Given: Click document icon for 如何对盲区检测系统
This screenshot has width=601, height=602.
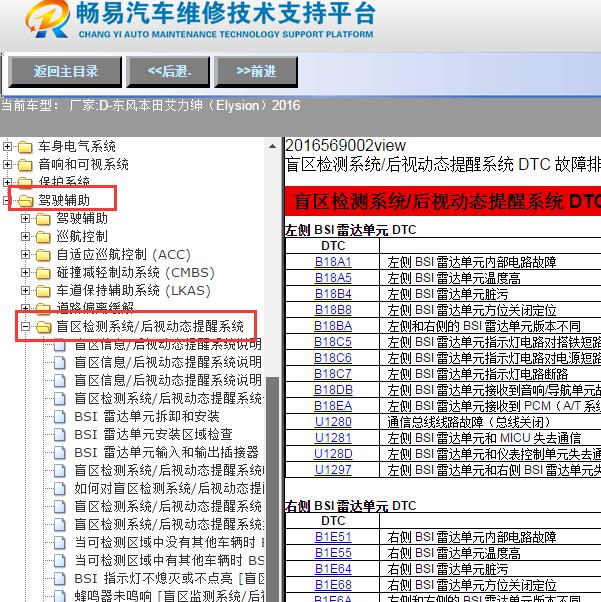Looking at the screenshot, I should coord(60,488).
